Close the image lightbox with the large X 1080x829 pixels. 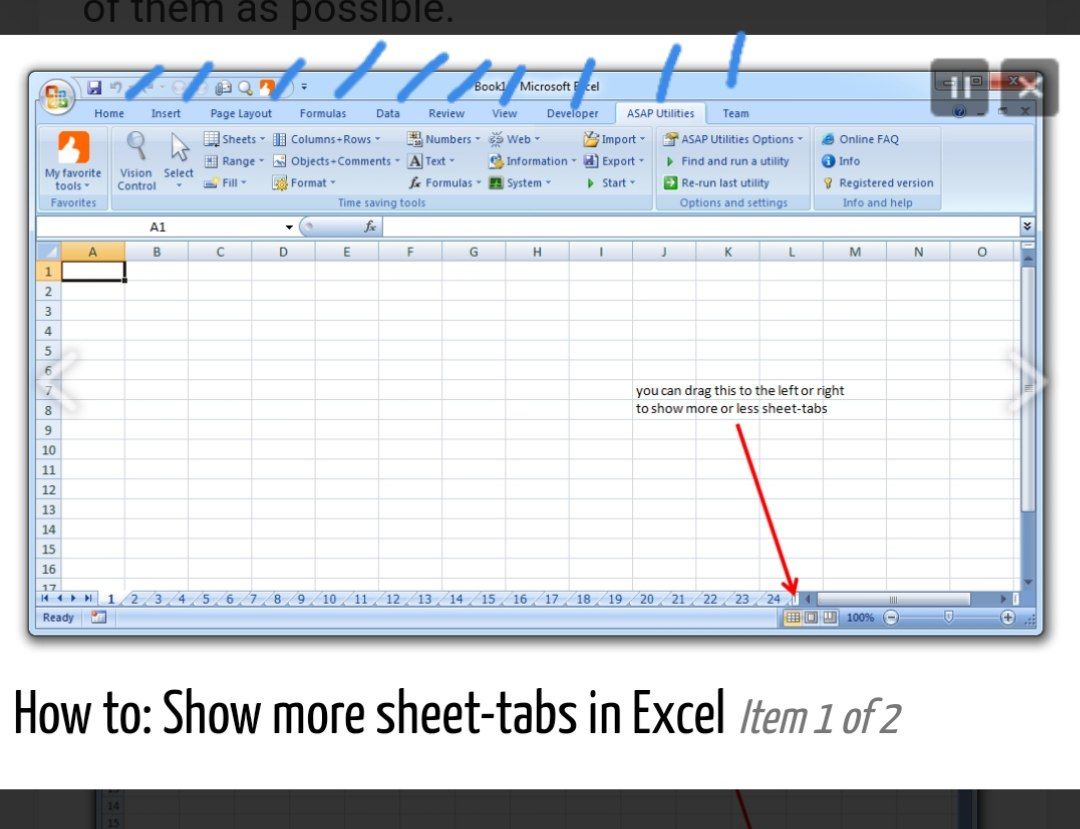pyautogui.click(x=1029, y=87)
